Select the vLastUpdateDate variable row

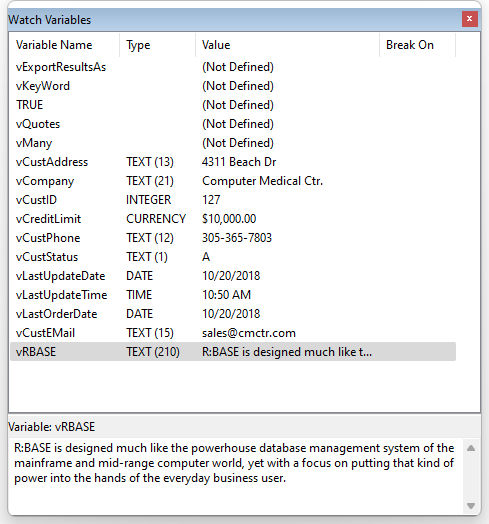(233, 276)
